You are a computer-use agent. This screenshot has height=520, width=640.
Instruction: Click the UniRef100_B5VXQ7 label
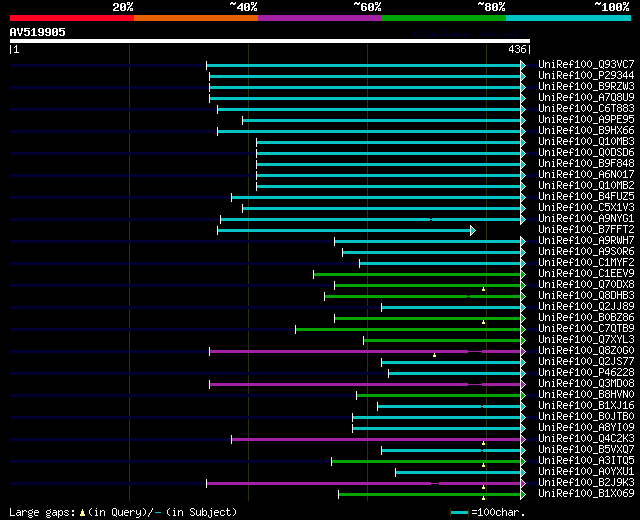(586, 450)
